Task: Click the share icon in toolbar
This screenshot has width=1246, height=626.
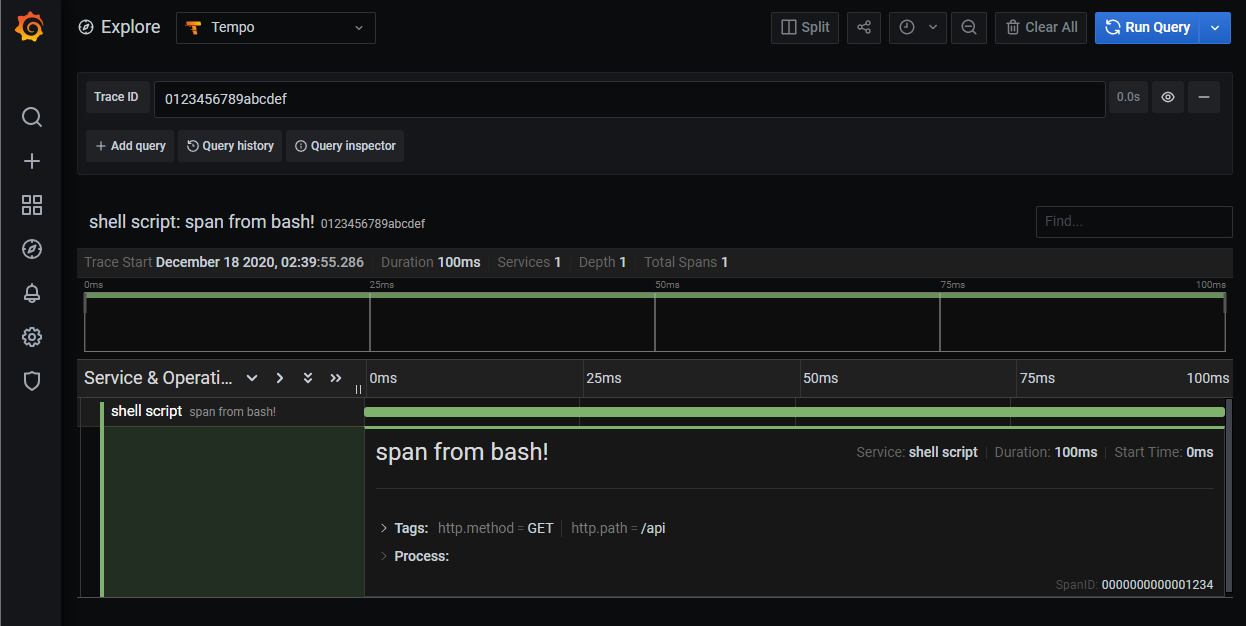Action: (864, 28)
